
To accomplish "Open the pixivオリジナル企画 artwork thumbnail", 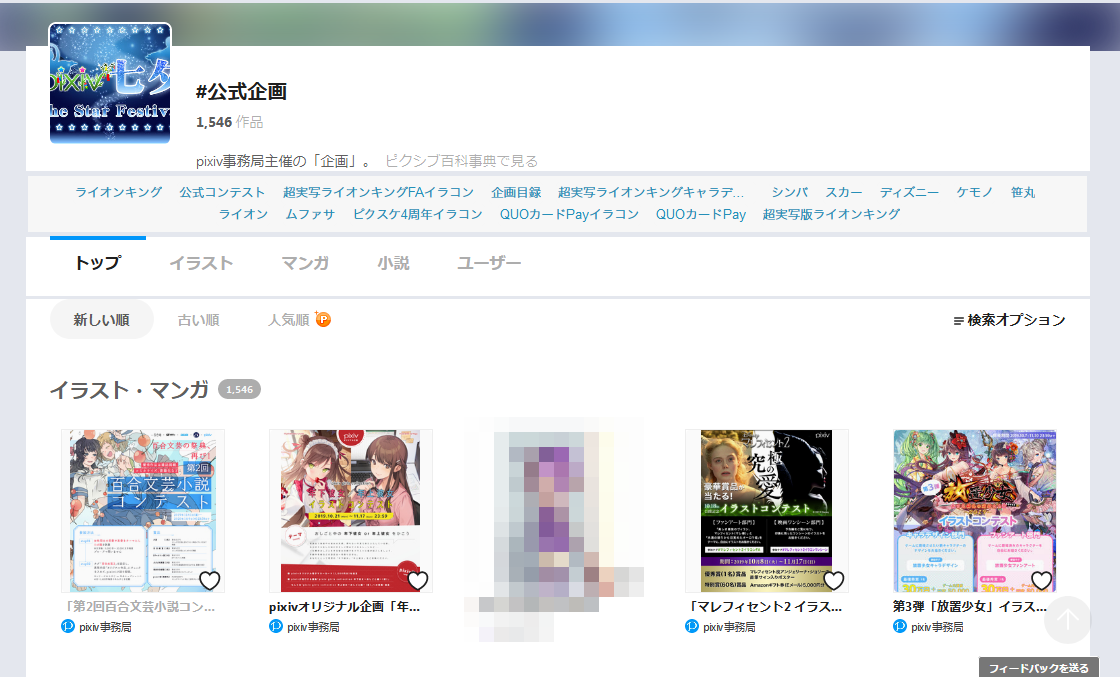I will (351, 511).
